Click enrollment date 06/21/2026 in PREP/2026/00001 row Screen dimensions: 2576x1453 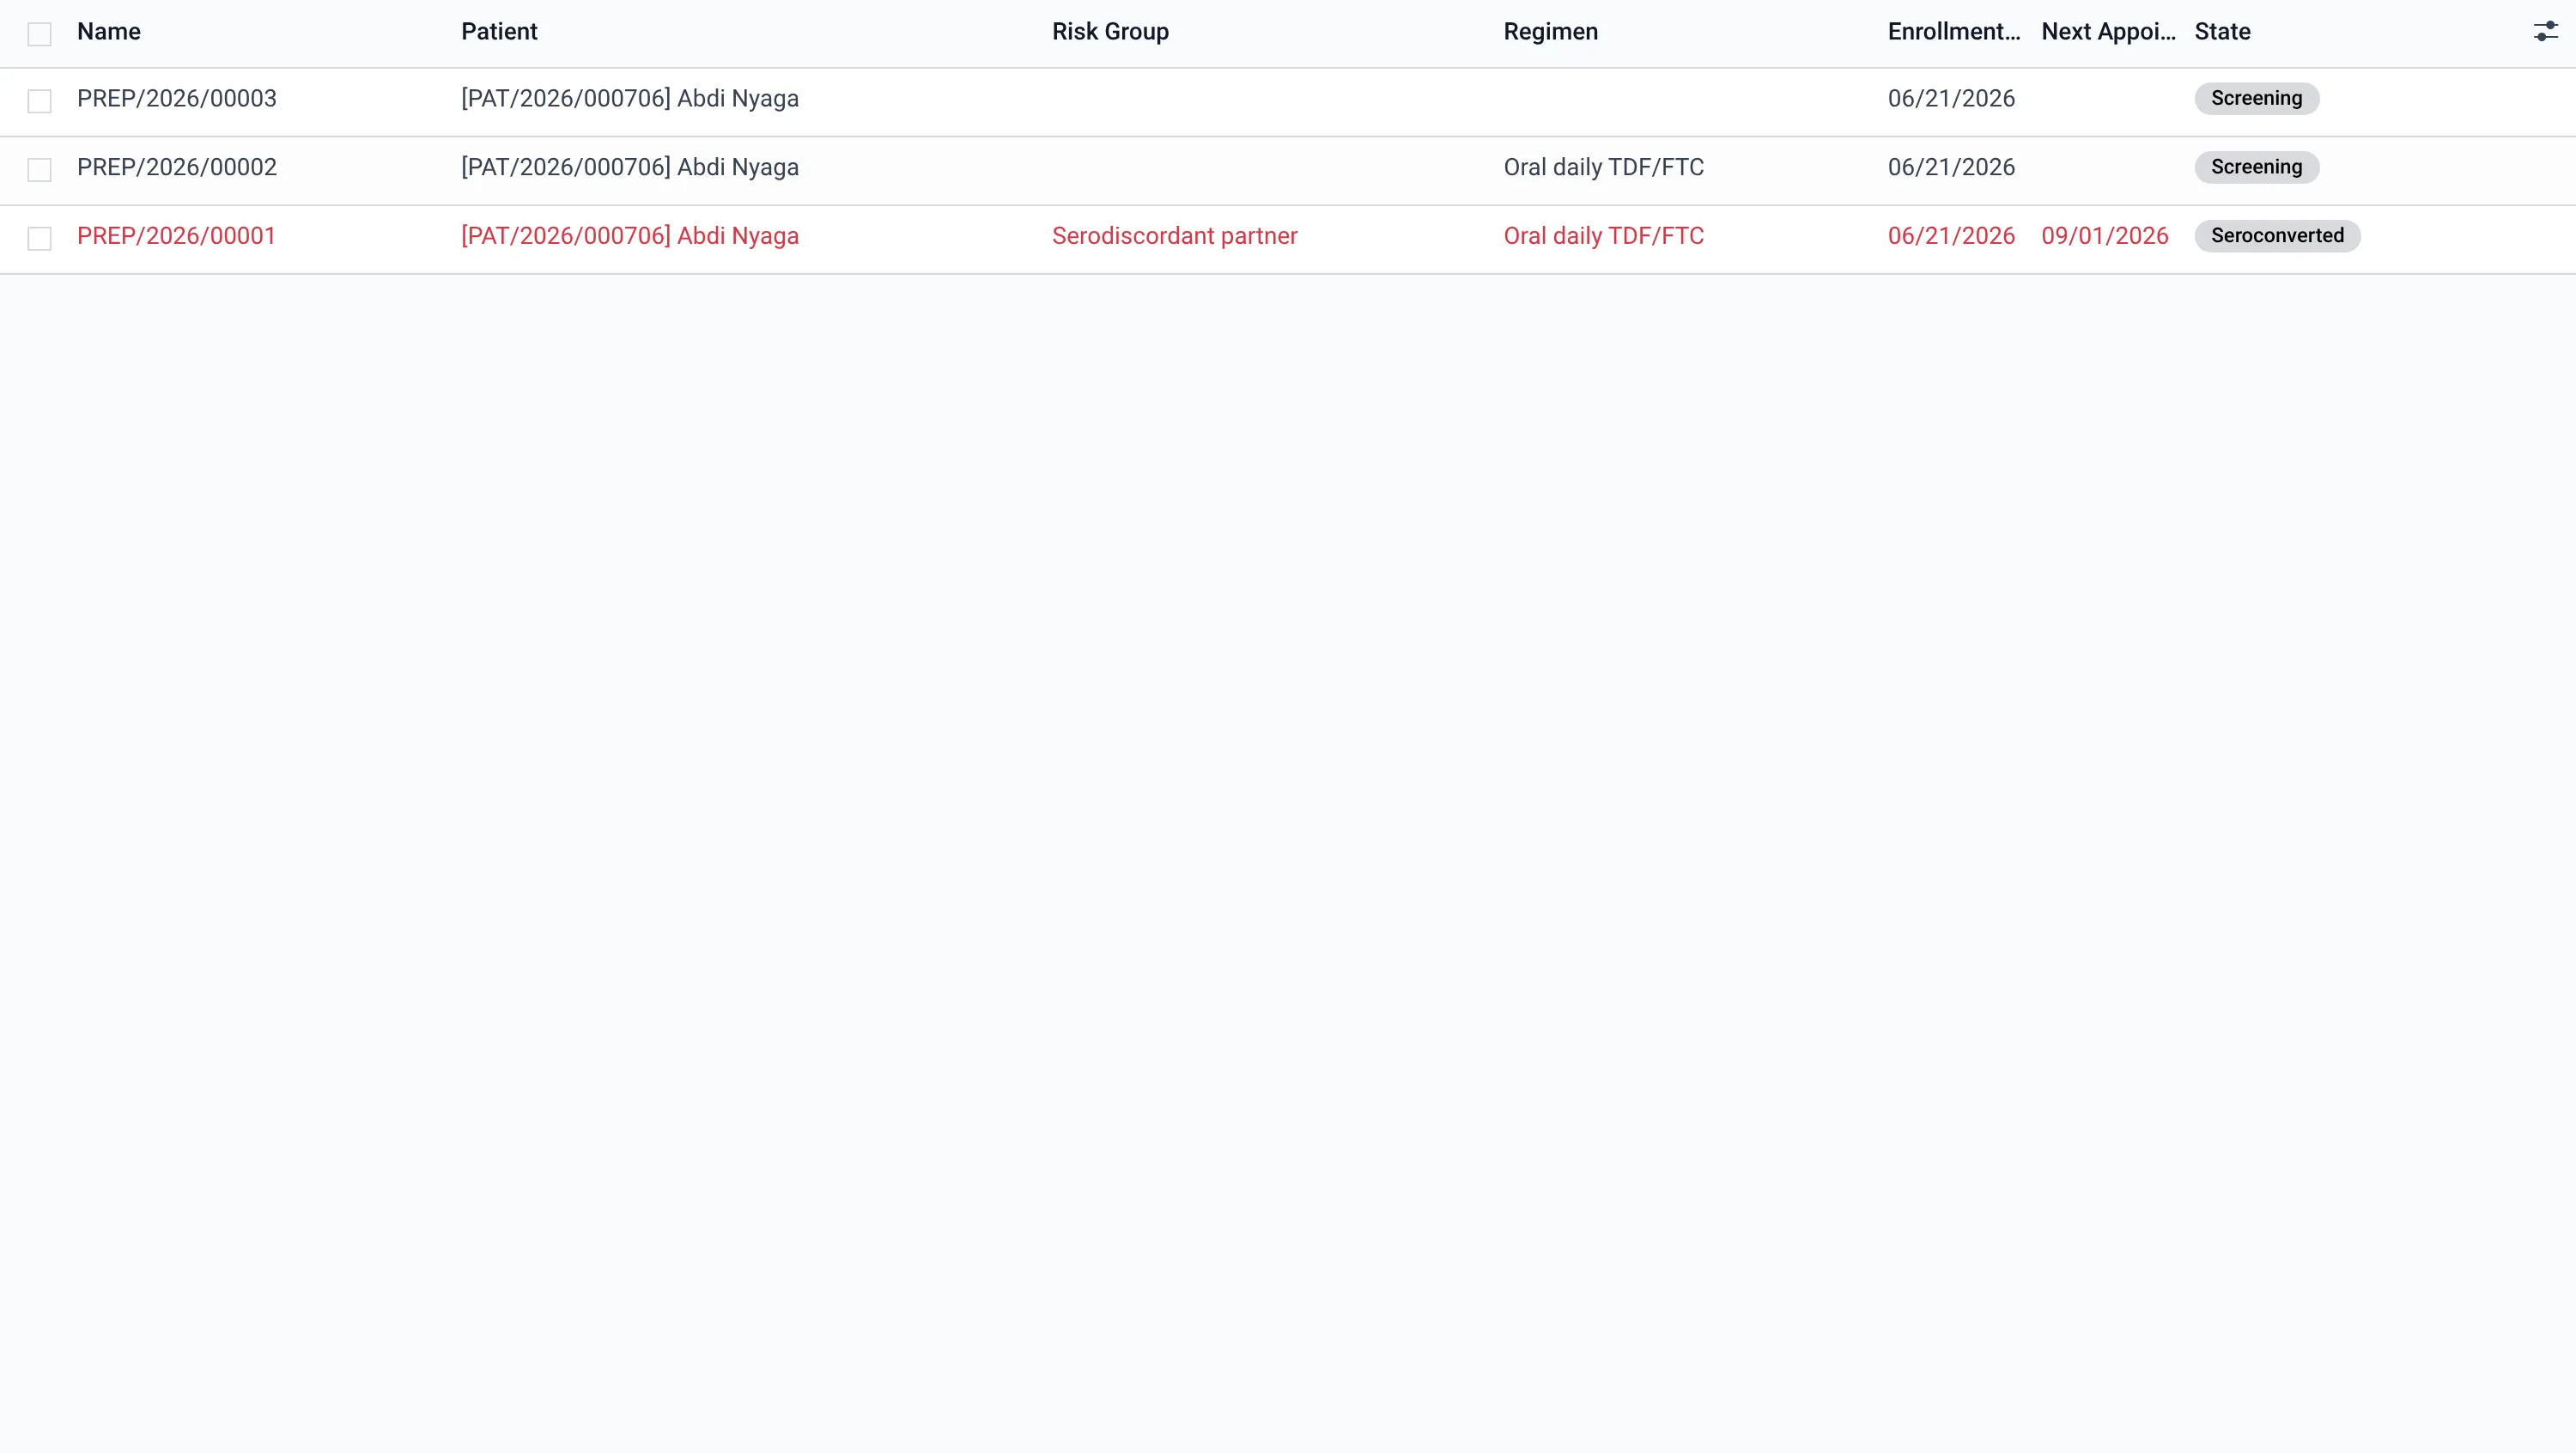coord(1951,236)
